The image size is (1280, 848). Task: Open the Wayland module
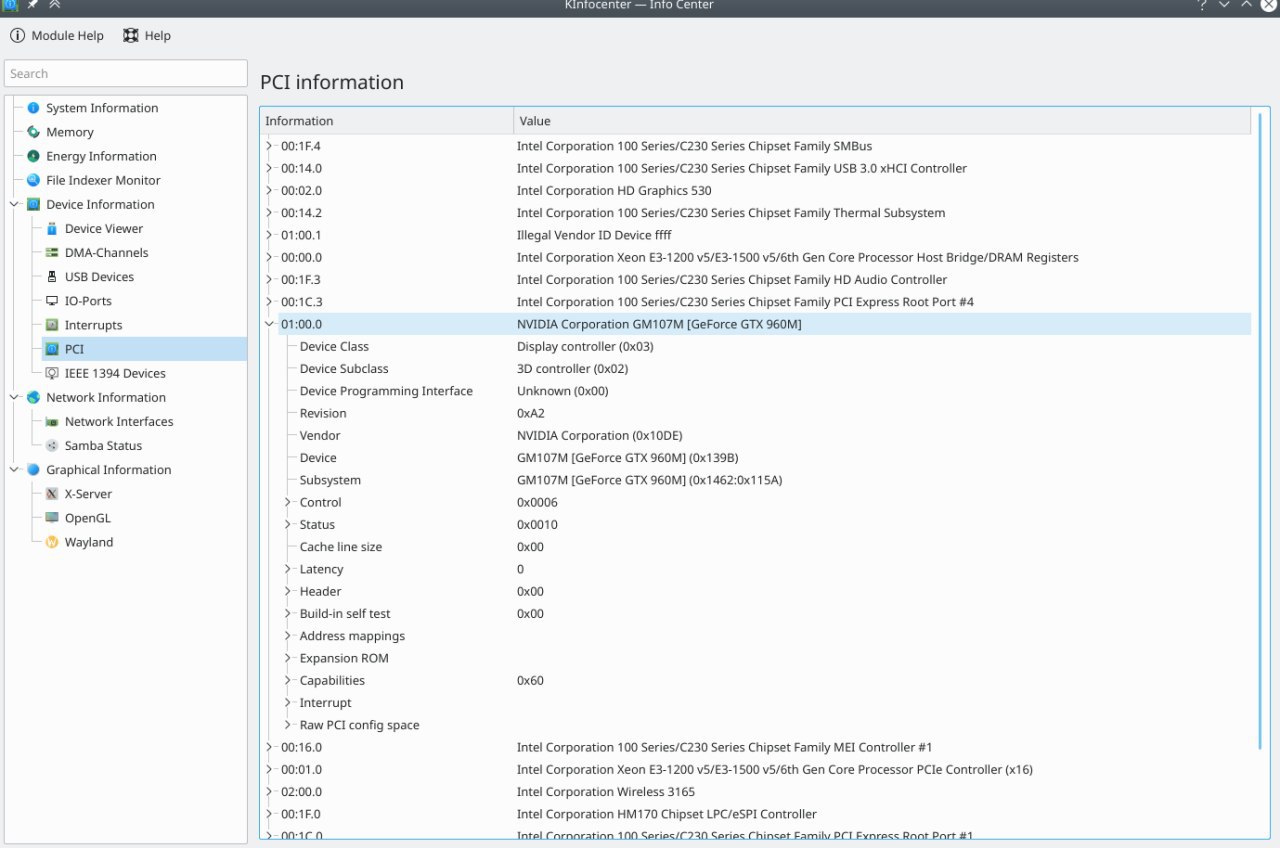89,542
